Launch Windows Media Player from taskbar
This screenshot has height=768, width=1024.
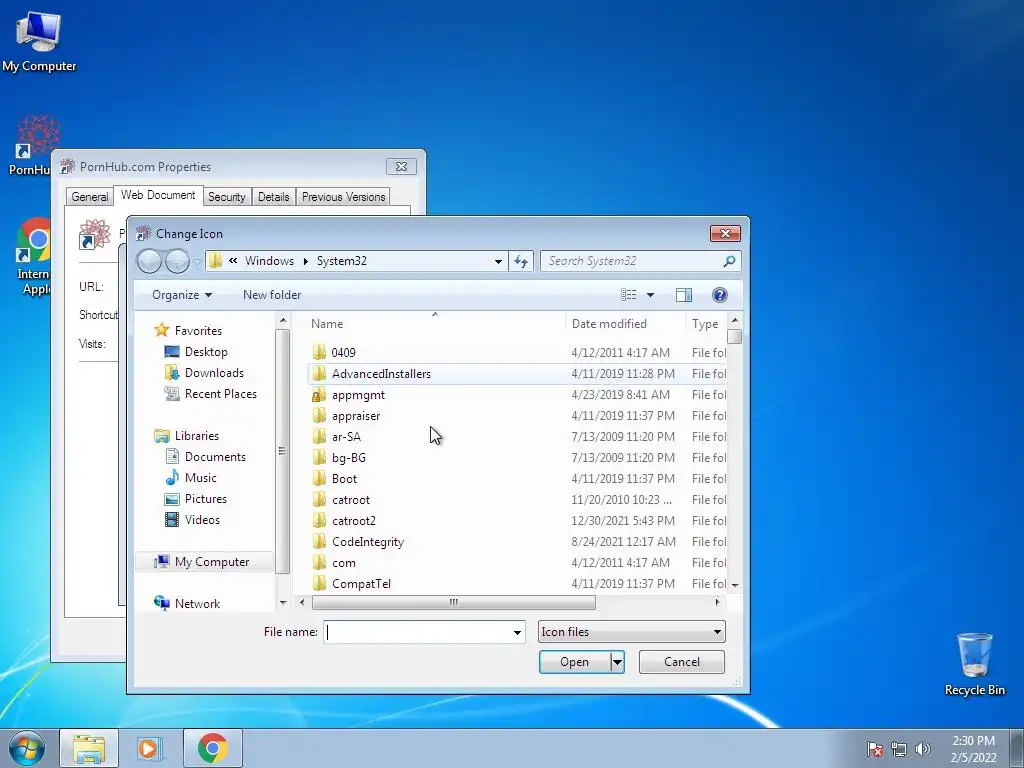(x=150, y=748)
